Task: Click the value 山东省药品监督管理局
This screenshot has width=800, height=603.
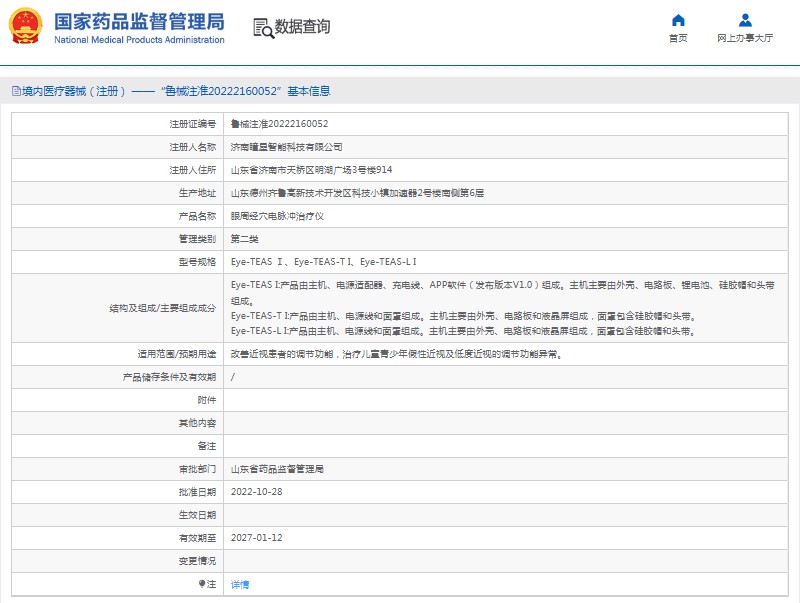Action: [277, 469]
